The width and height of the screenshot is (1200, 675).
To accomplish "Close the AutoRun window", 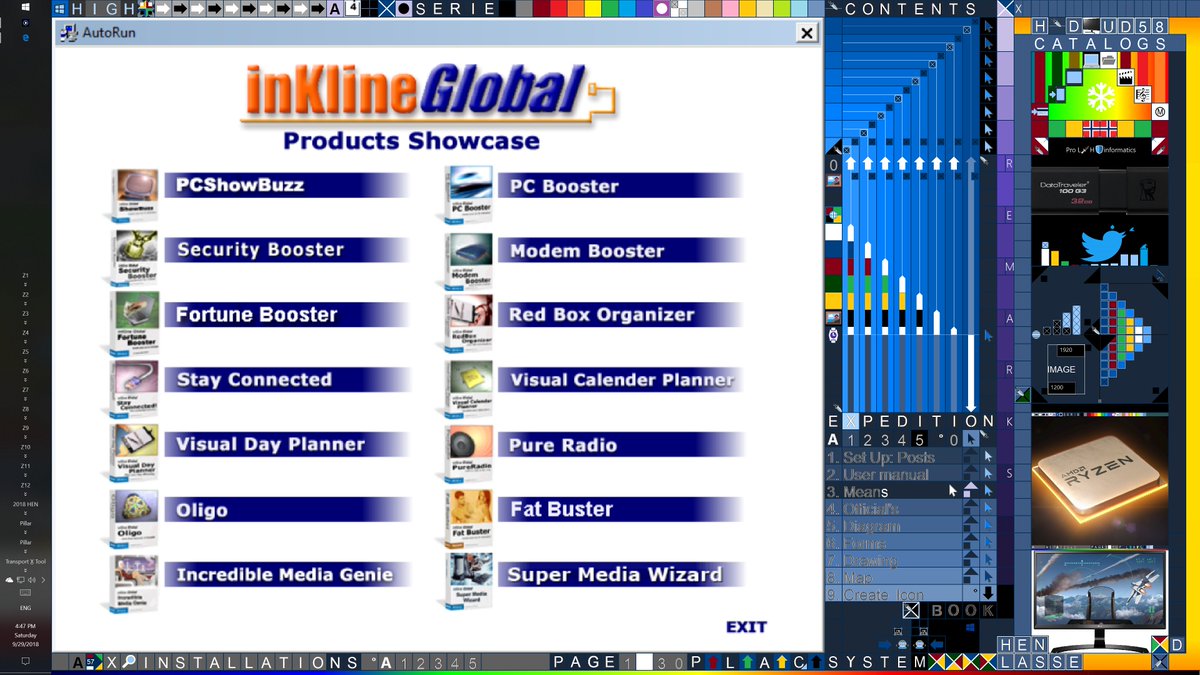I will (x=806, y=33).
